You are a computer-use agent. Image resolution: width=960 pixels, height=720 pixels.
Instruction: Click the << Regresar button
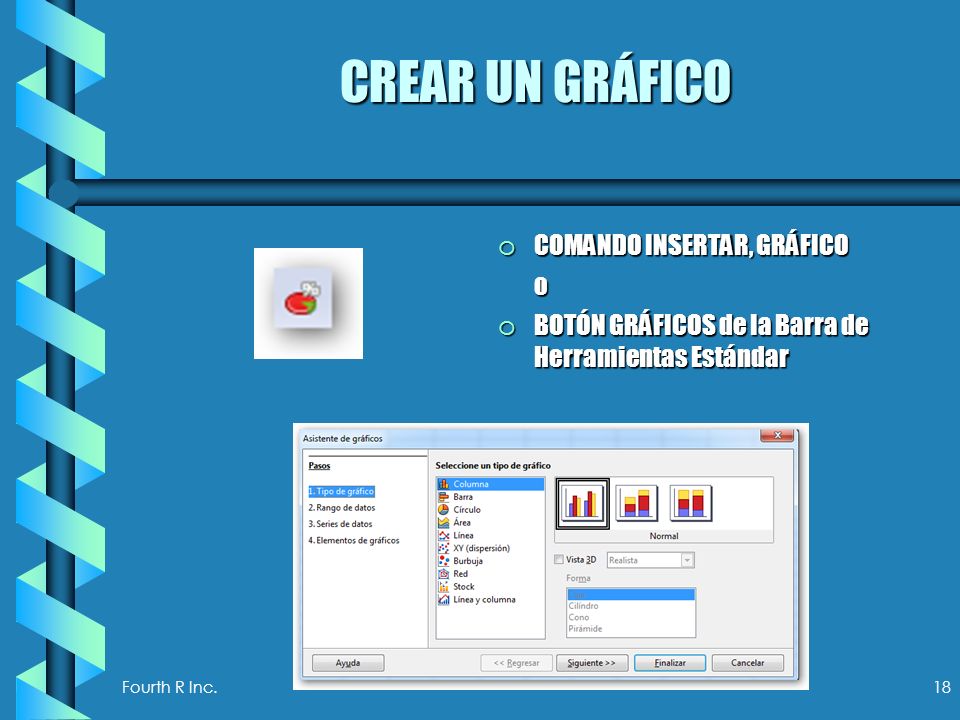(x=516, y=663)
